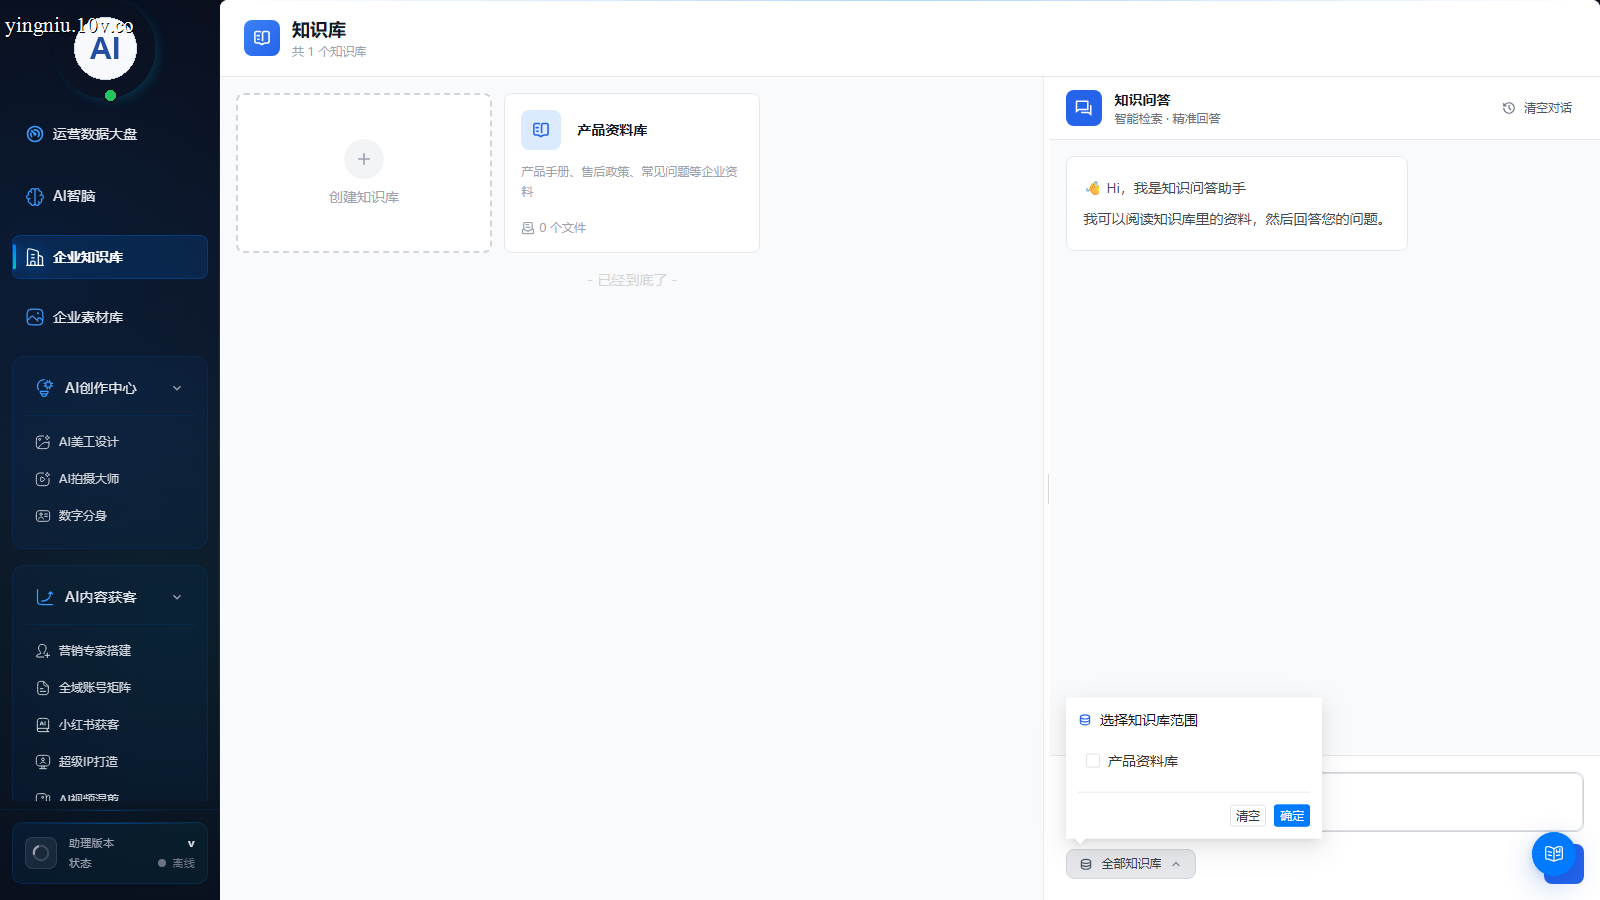The height and width of the screenshot is (900, 1600).
Task: Click the 0 个文件 count
Action: coord(554,228)
